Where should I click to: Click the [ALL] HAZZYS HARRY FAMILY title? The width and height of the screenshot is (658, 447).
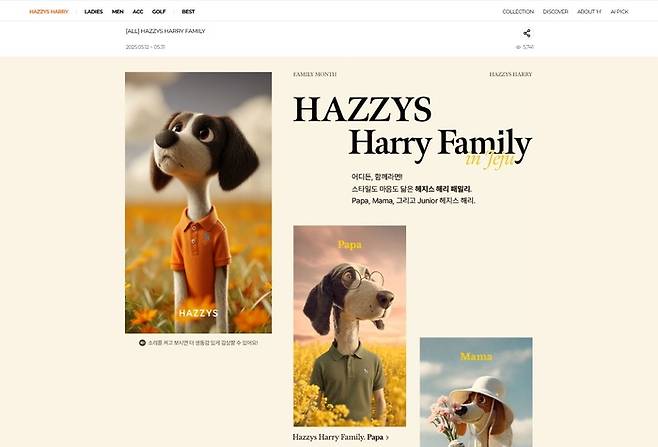(x=165, y=31)
